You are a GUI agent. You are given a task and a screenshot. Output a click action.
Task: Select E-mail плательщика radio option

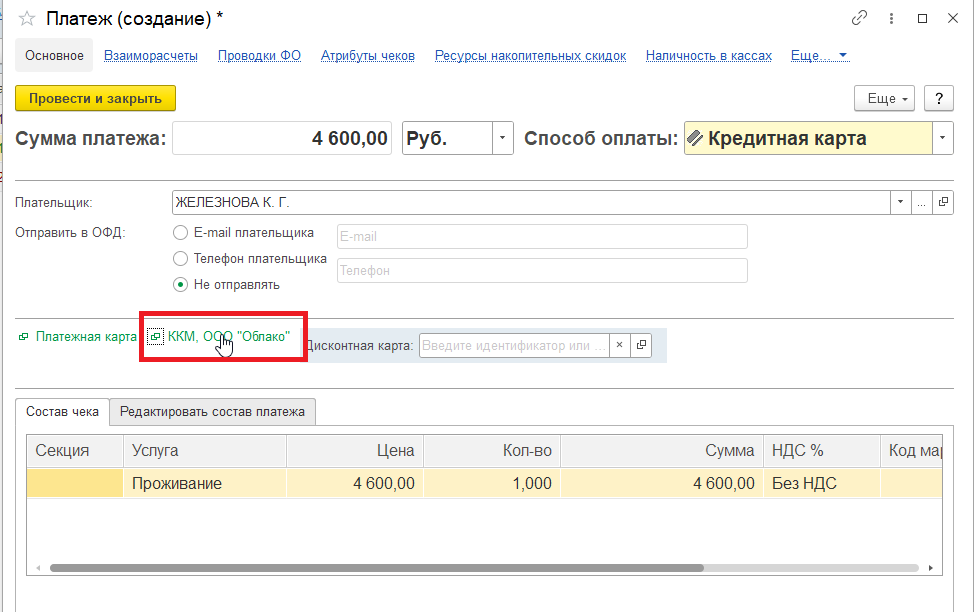181,233
